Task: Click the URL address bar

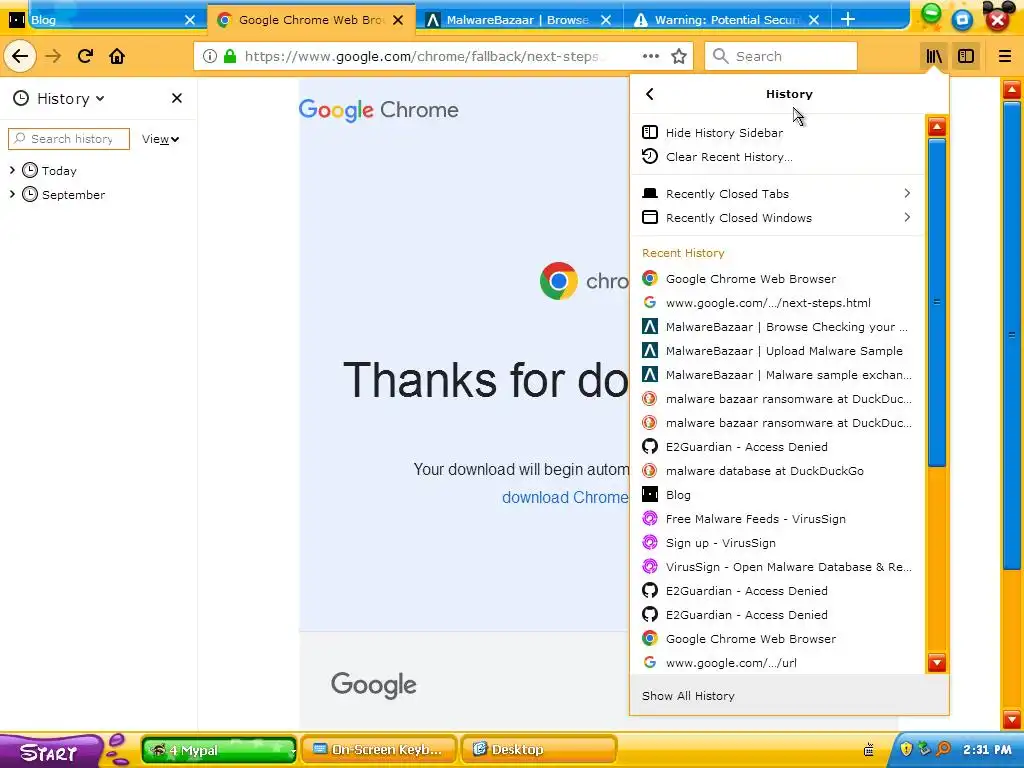Action: (421, 56)
